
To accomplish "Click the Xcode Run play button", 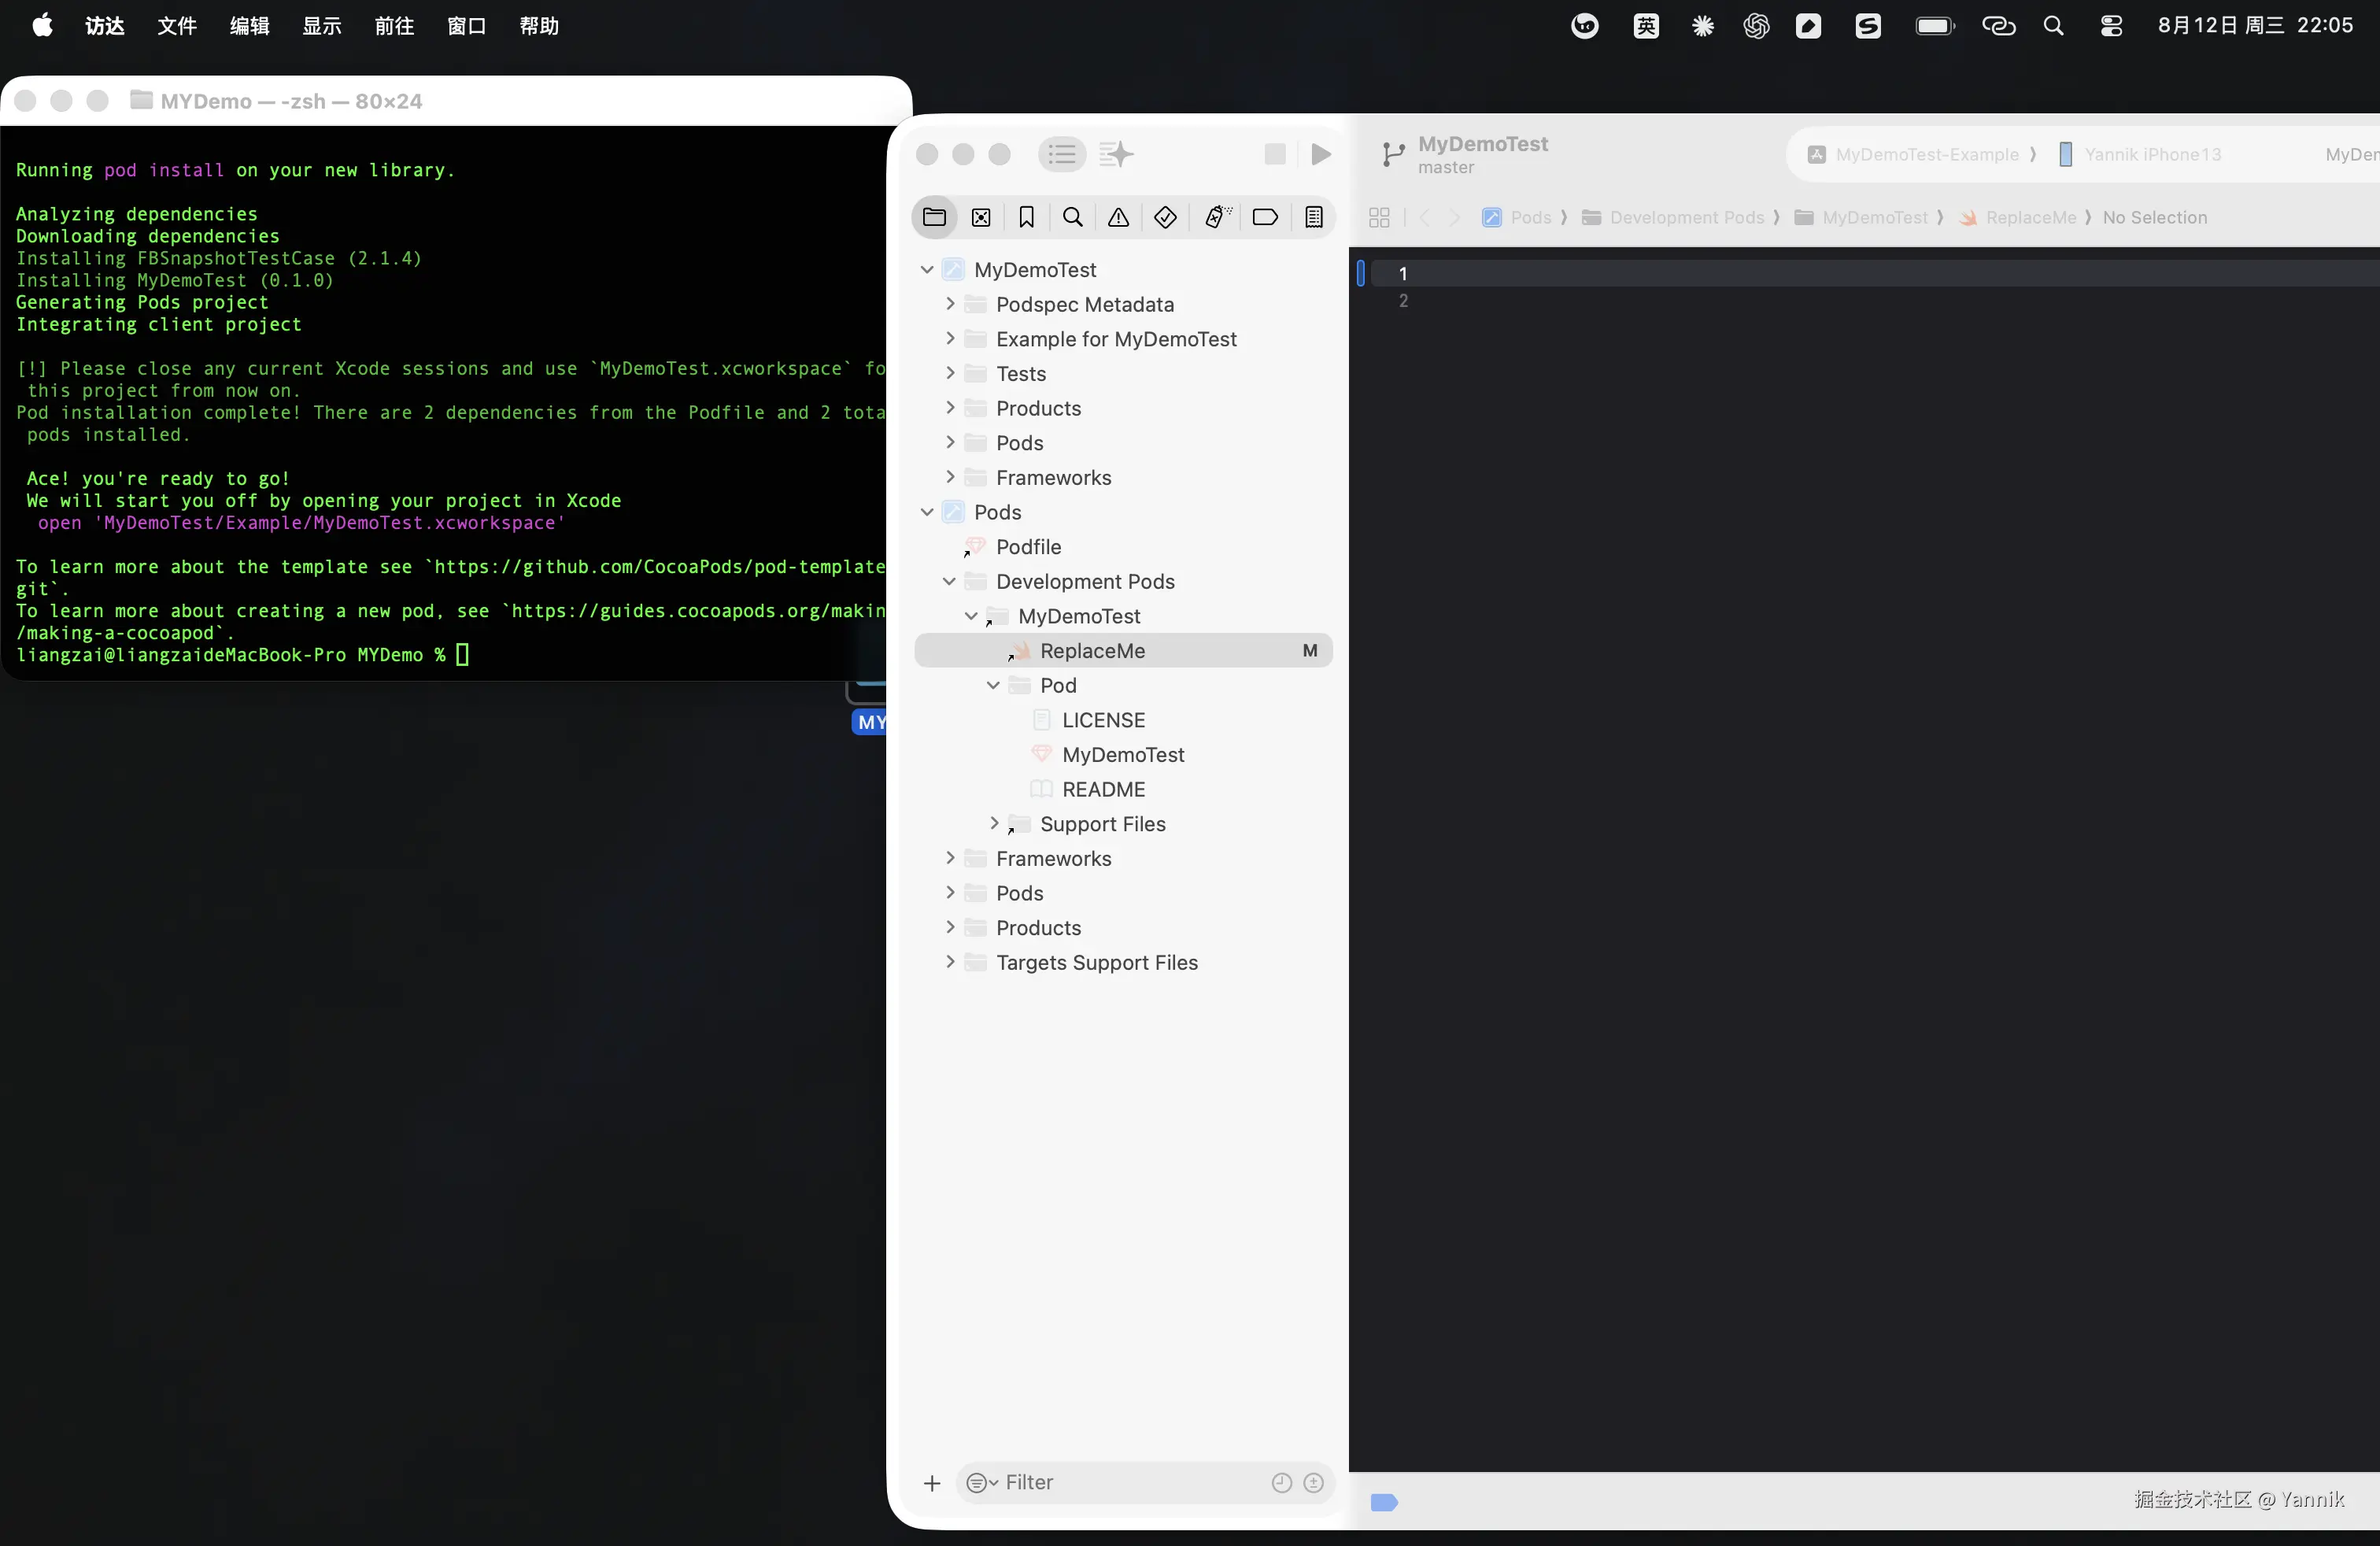I will pyautogui.click(x=1321, y=154).
